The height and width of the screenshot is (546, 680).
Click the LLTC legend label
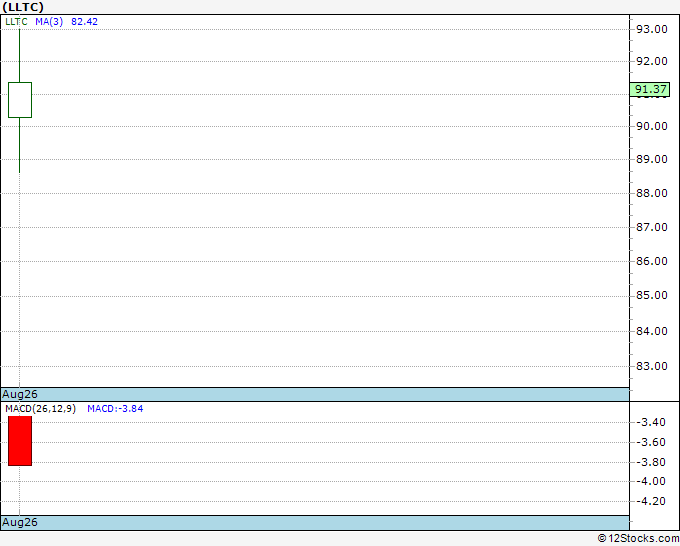point(16,22)
